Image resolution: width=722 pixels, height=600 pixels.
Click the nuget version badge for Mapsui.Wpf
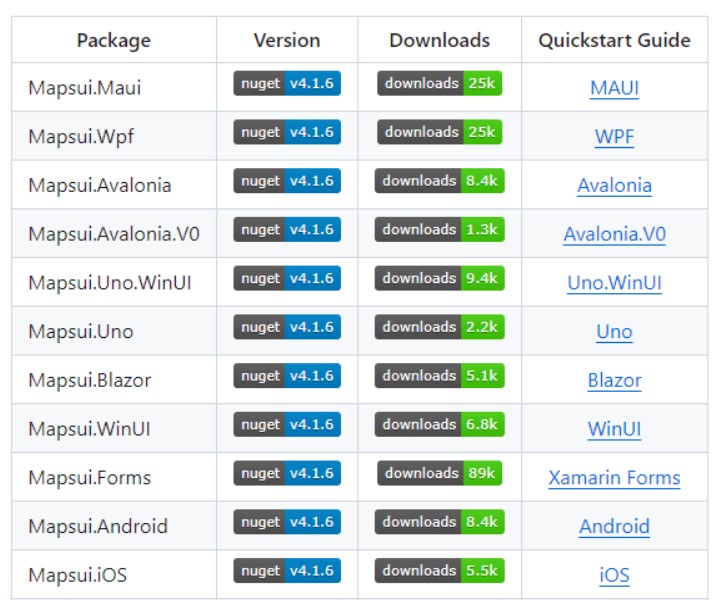pyautogui.click(x=287, y=132)
